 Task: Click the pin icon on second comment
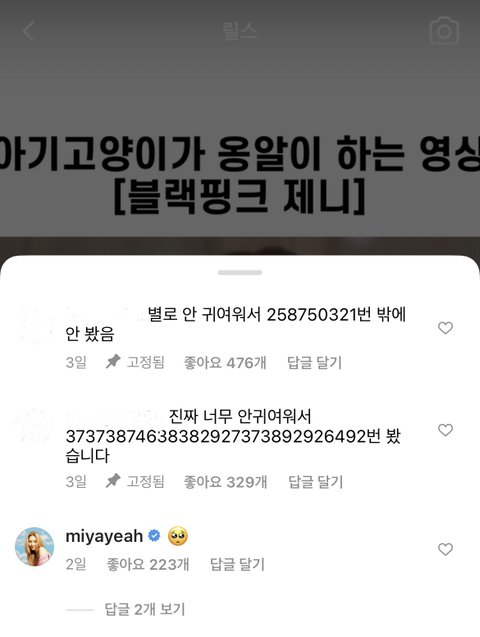[x=113, y=481]
